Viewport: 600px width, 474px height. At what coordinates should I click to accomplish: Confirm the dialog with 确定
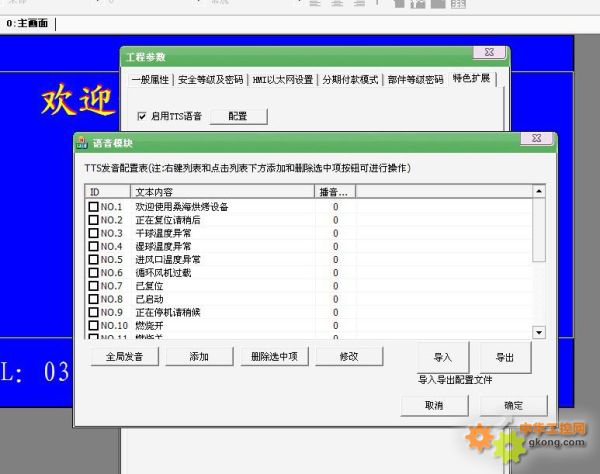point(513,405)
